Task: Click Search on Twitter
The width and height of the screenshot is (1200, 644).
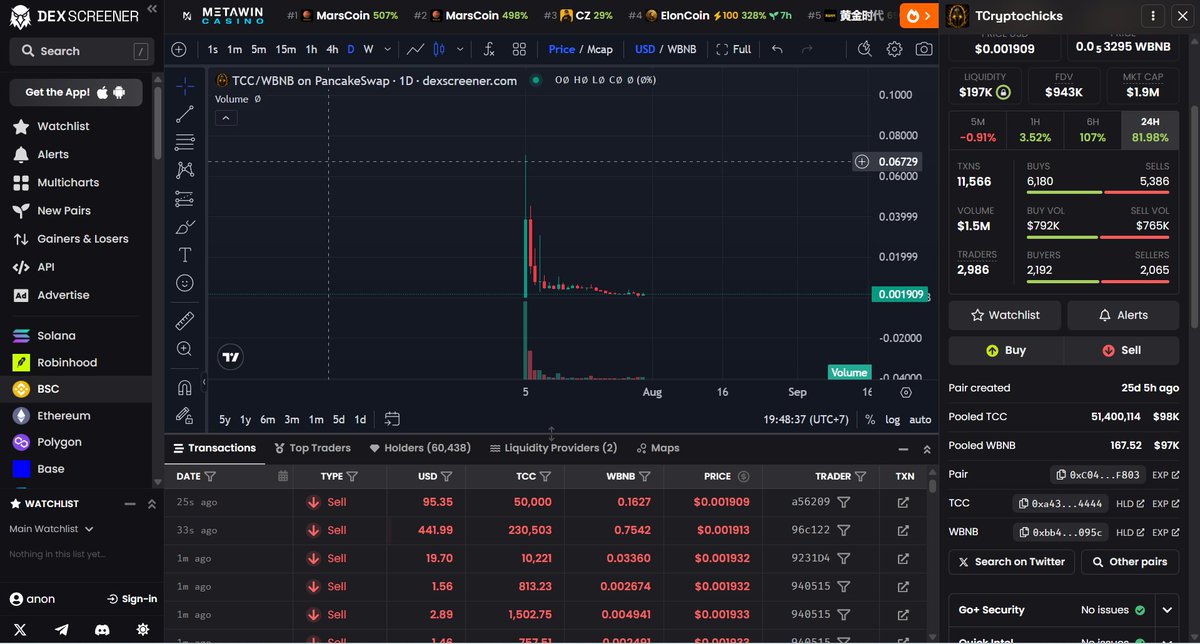Action: point(1012,562)
